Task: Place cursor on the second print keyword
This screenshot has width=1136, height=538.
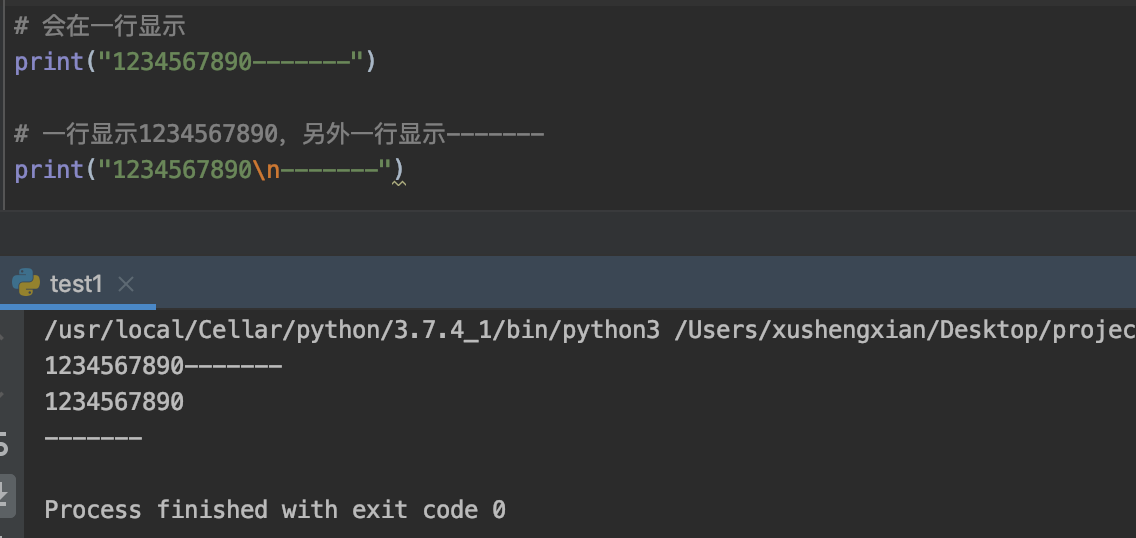Action: (49, 170)
